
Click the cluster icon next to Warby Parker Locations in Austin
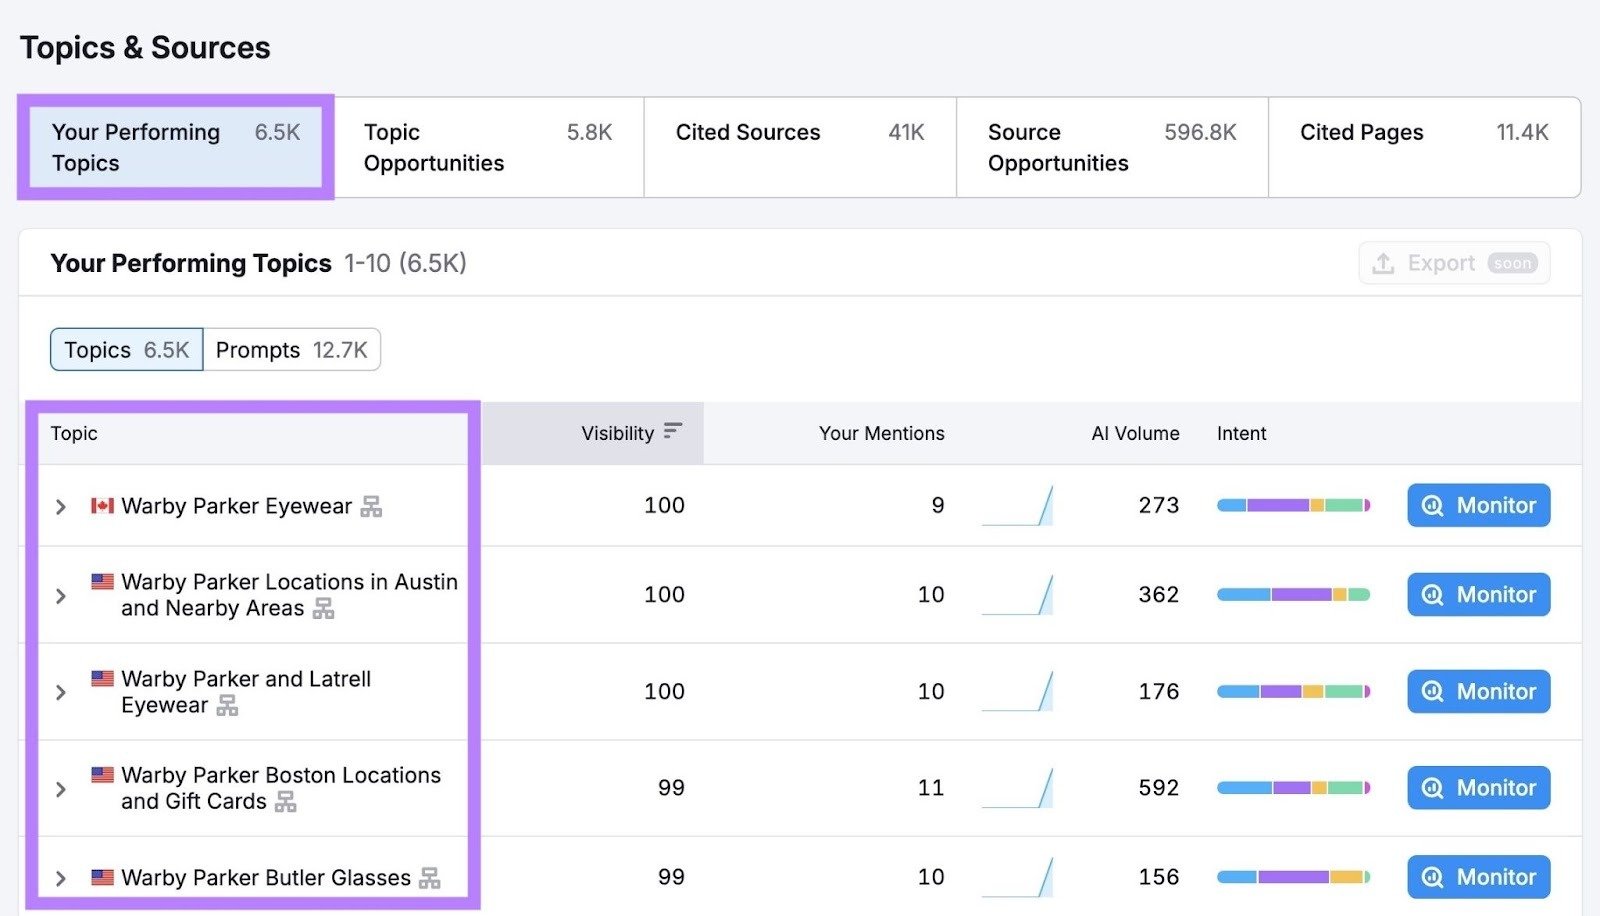click(x=324, y=609)
